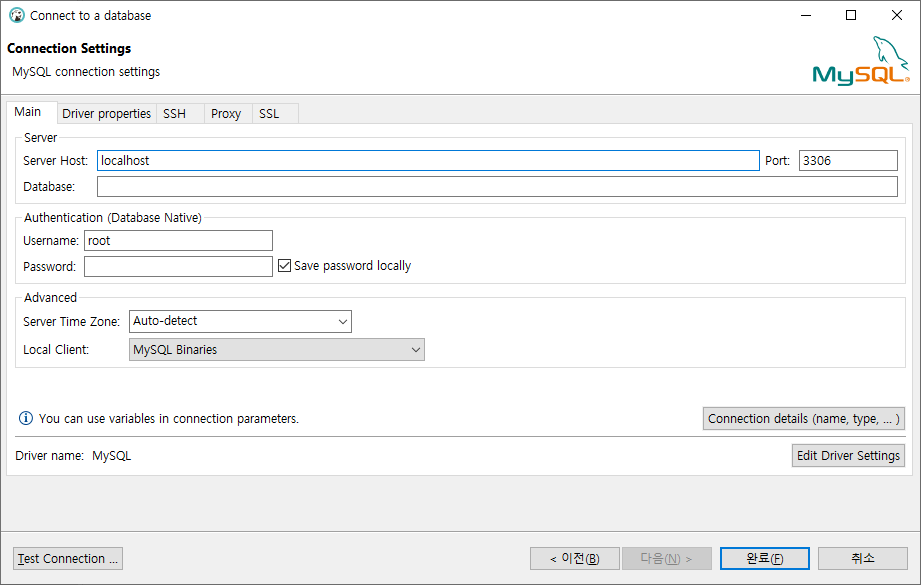The image size is (921, 585).
Task: Focus the Username field containing root
Action: coord(179,240)
